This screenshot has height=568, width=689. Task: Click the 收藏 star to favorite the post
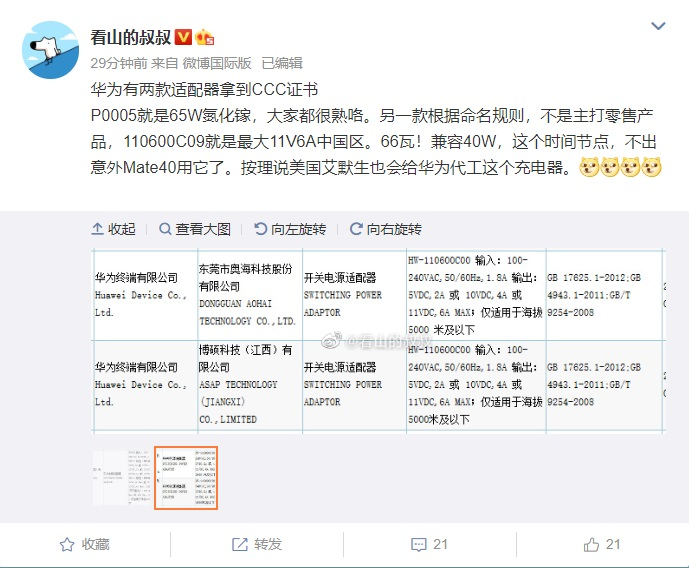pyautogui.click(x=85, y=545)
